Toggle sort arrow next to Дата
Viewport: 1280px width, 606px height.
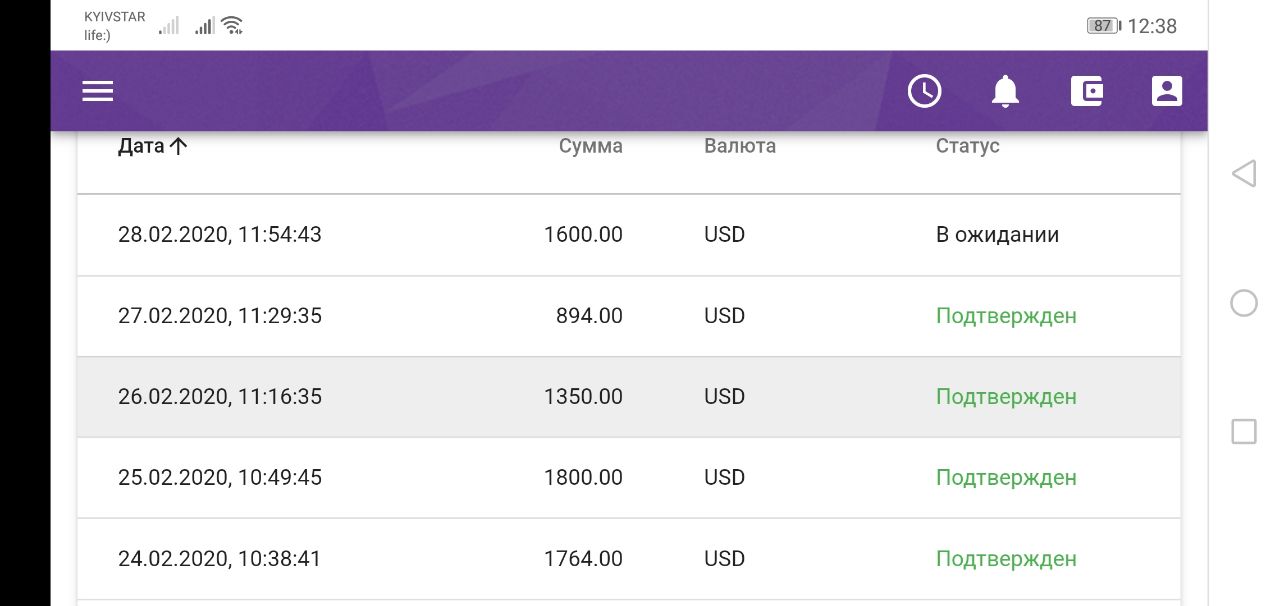pos(179,146)
